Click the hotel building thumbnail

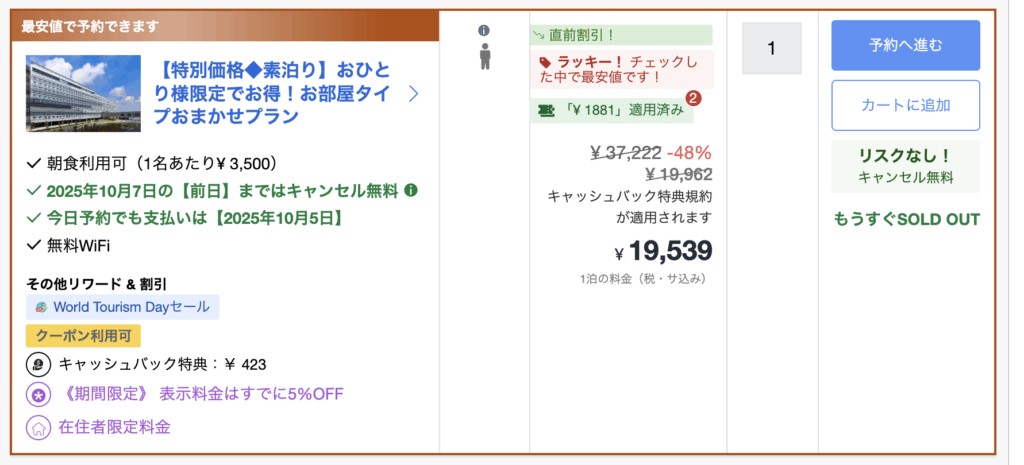point(83,93)
